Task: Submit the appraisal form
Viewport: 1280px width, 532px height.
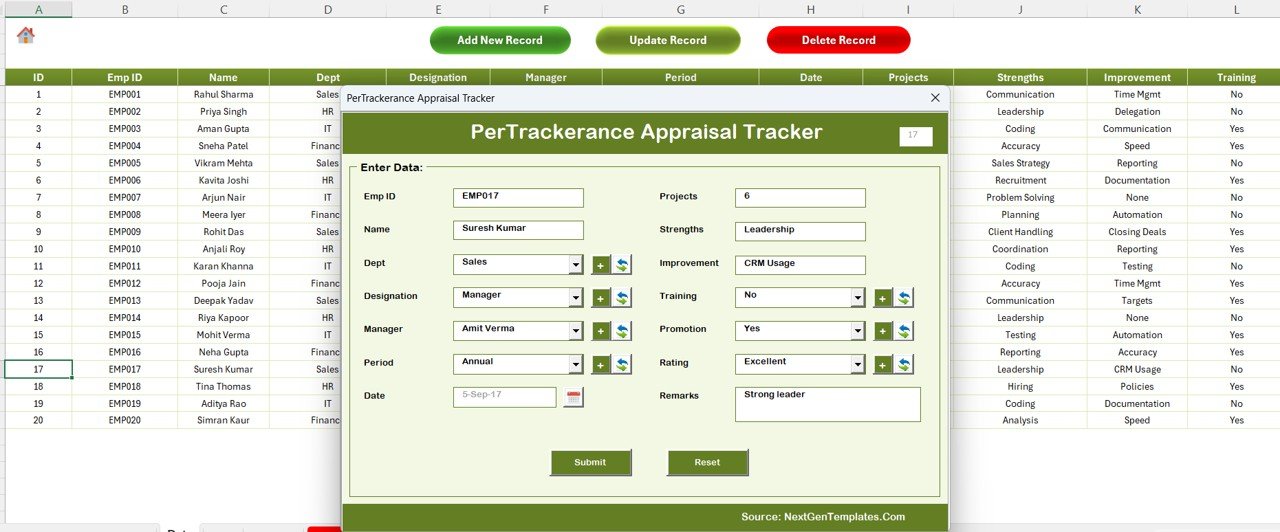Action: pos(590,463)
